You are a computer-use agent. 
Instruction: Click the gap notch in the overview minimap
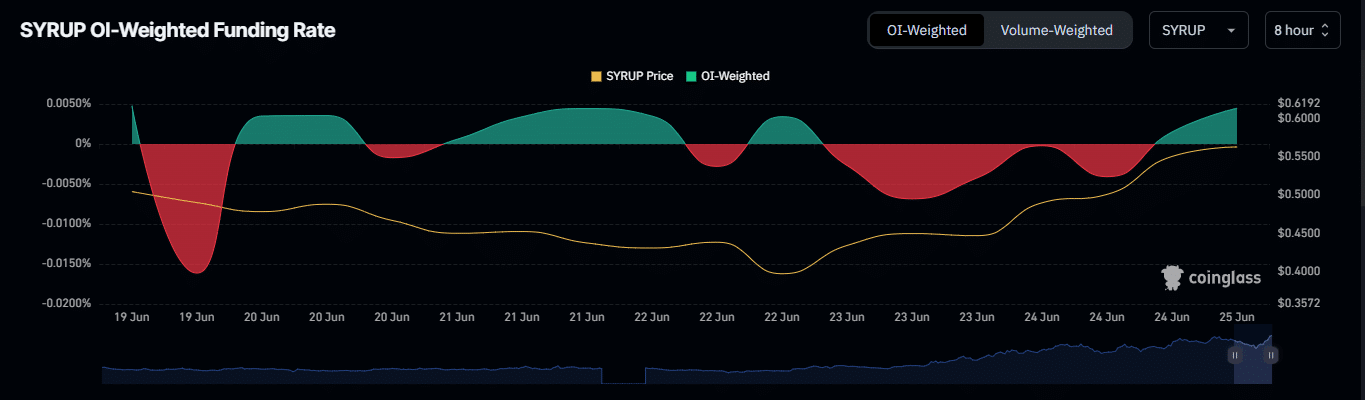tap(624, 375)
